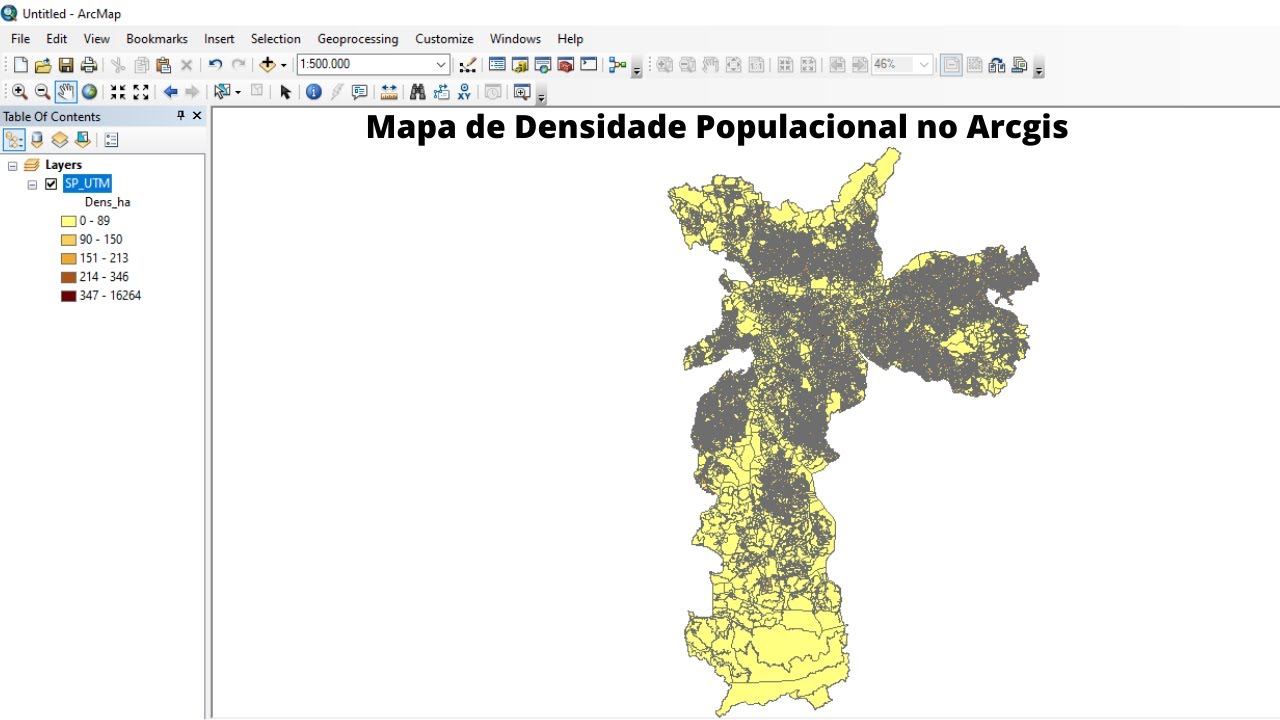Open the Bookmarks menu
This screenshot has height=720, width=1280.
[x=157, y=39]
